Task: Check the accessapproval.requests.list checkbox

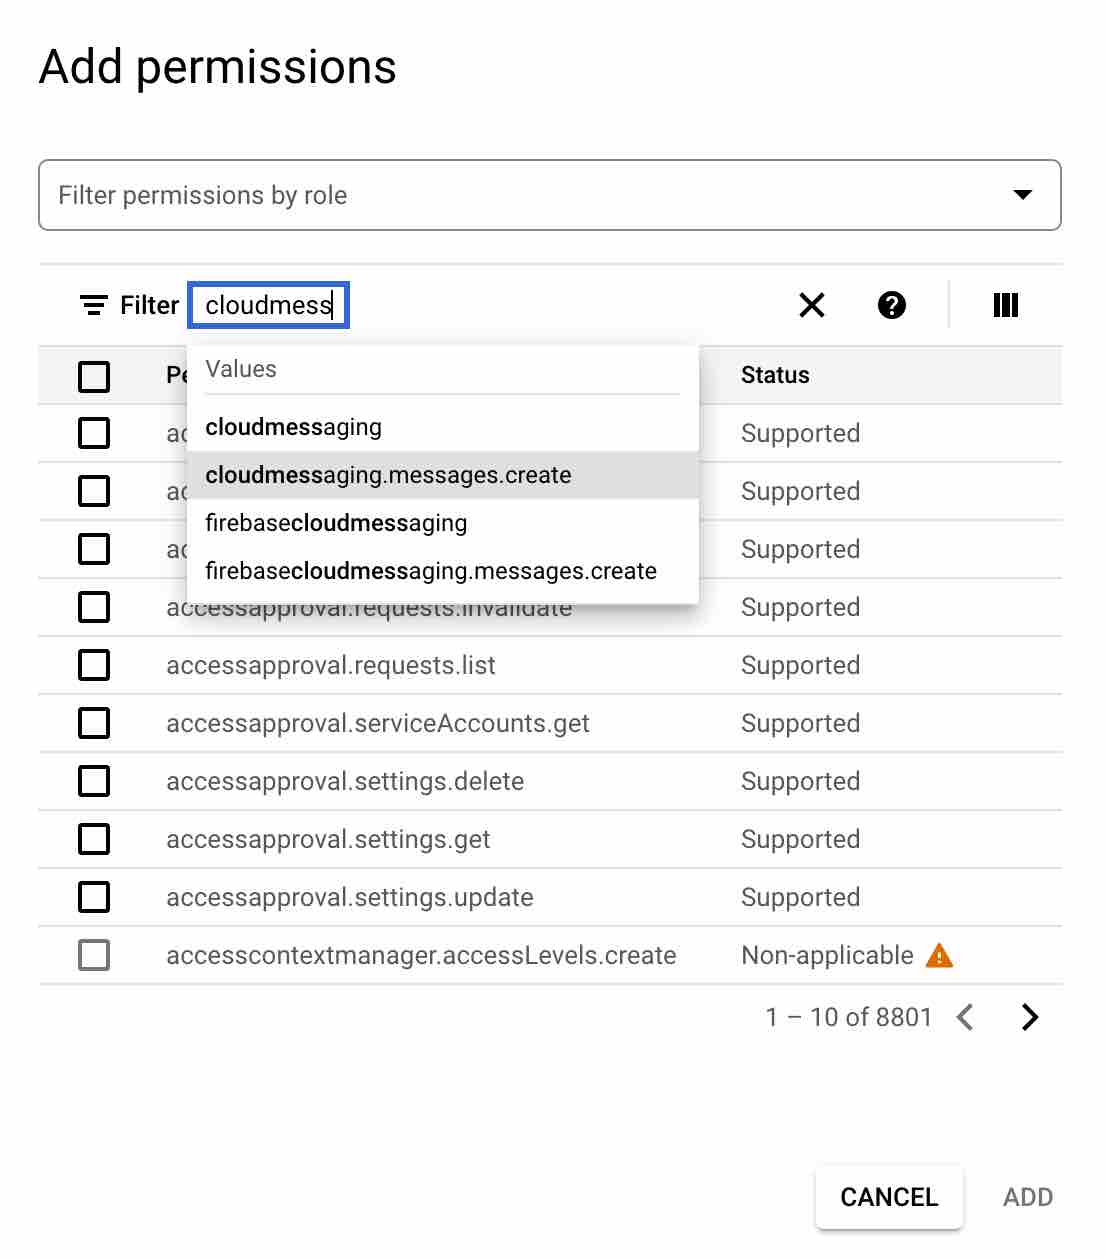Action: pyautogui.click(x=94, y=665)
